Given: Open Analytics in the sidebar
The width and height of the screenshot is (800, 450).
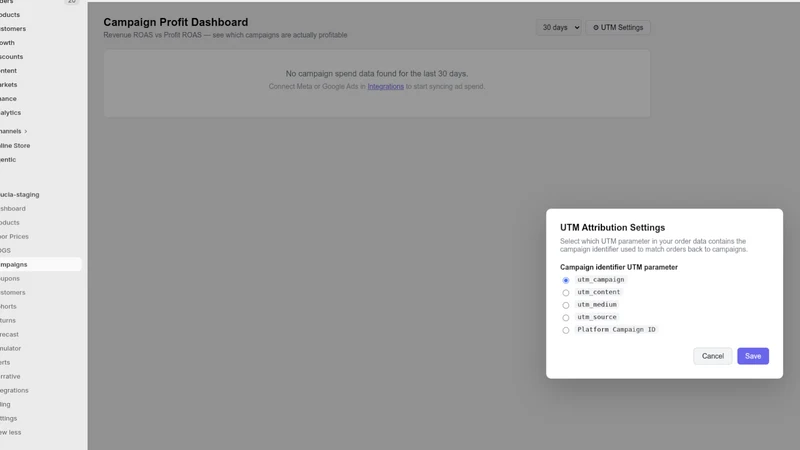Looking at the screenshot, I should pos(10,113).
